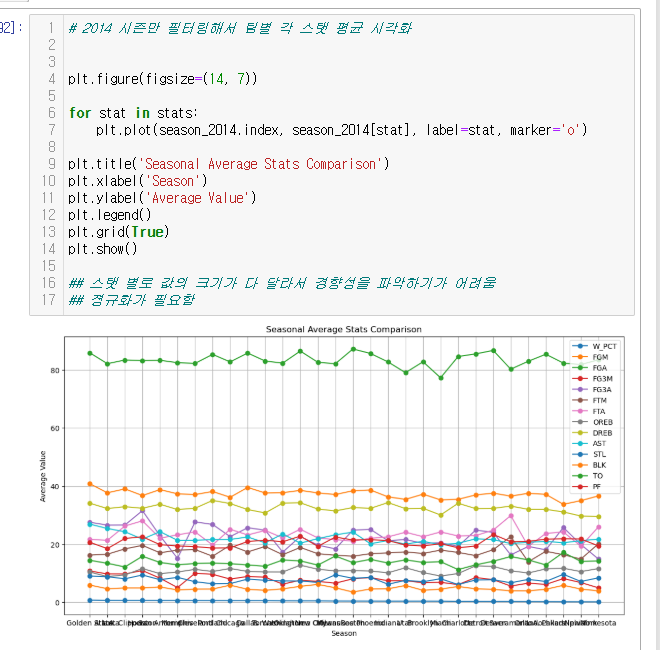Click the DREB legend entry
Viewport: 660px width, 650px height.
coord(593,433)
